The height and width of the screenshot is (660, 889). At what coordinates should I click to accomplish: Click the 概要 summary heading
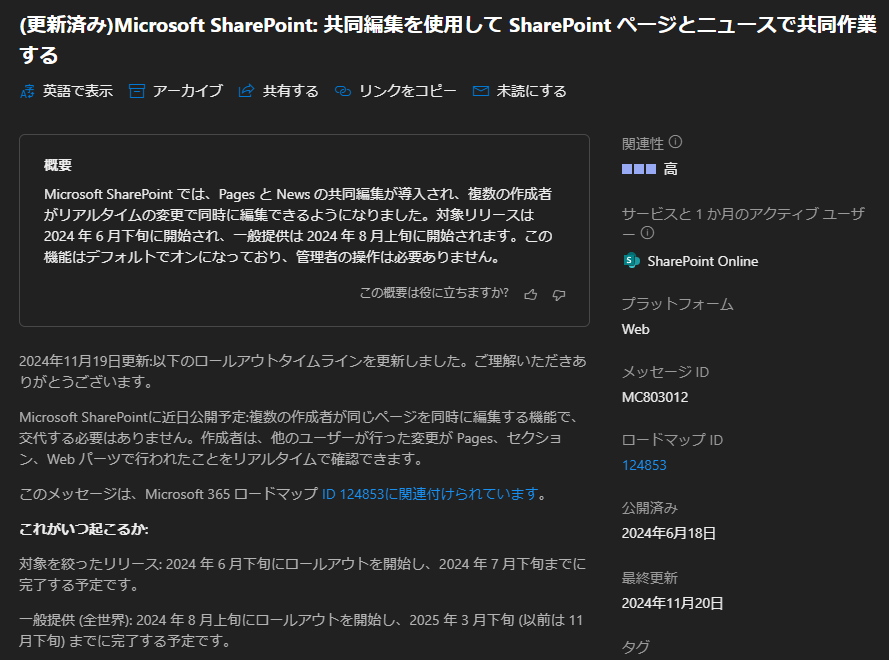tap(58, 165)
